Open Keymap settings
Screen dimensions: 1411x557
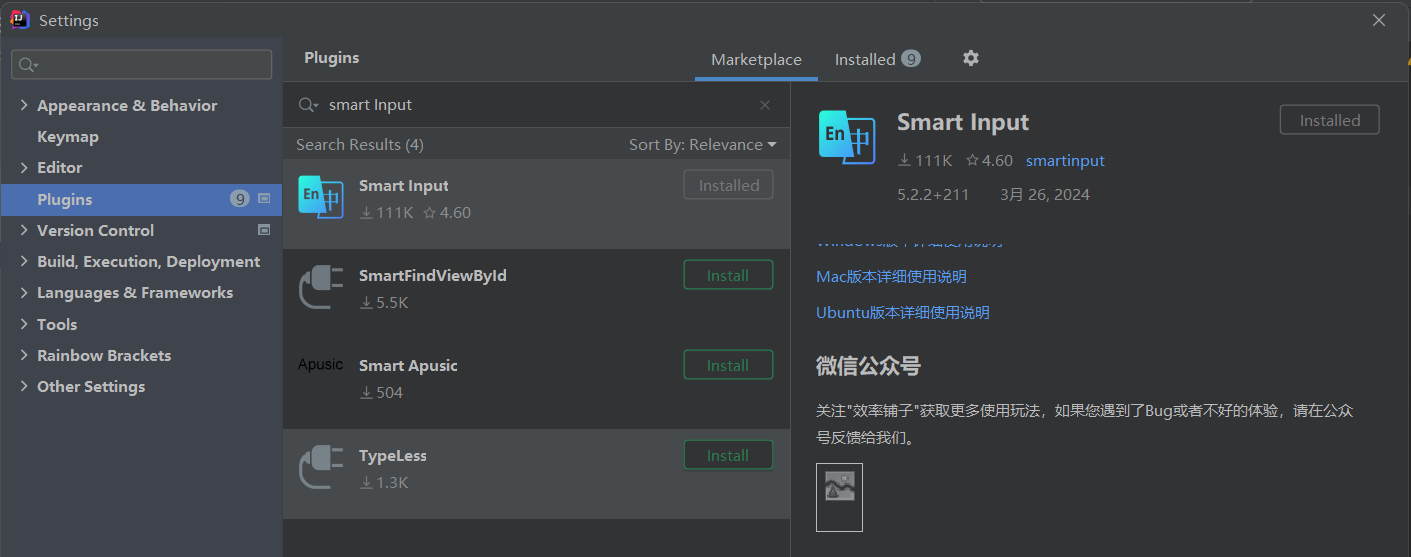coord(68,136)
